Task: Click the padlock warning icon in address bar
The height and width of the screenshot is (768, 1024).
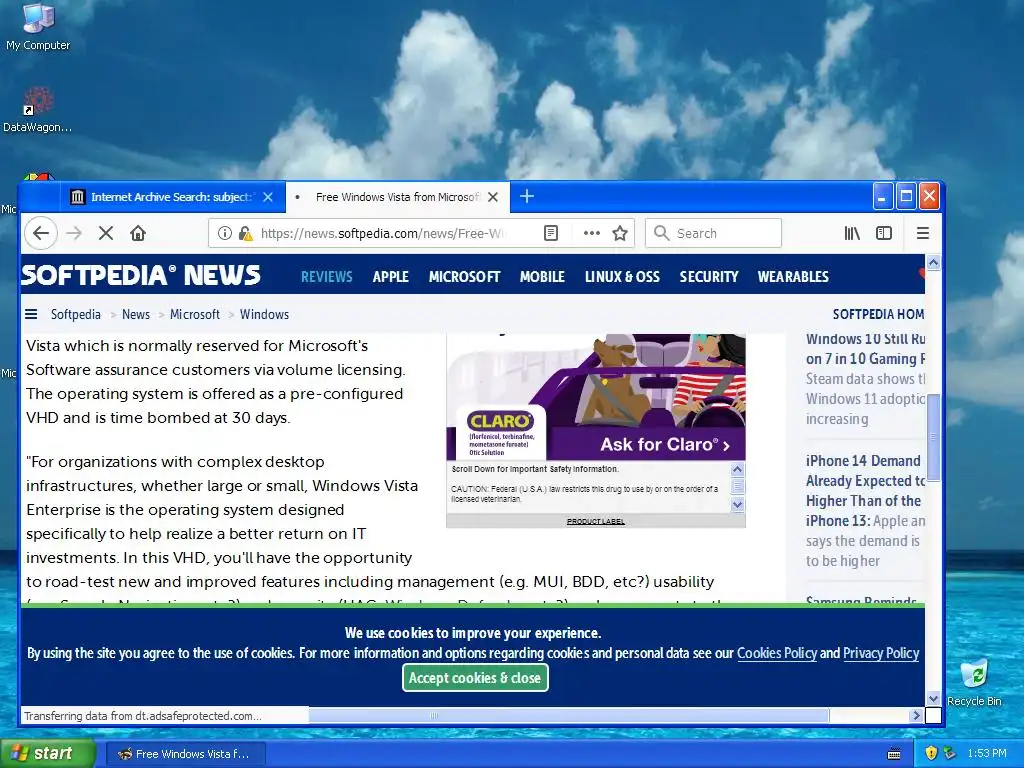Action: point(246,233)
